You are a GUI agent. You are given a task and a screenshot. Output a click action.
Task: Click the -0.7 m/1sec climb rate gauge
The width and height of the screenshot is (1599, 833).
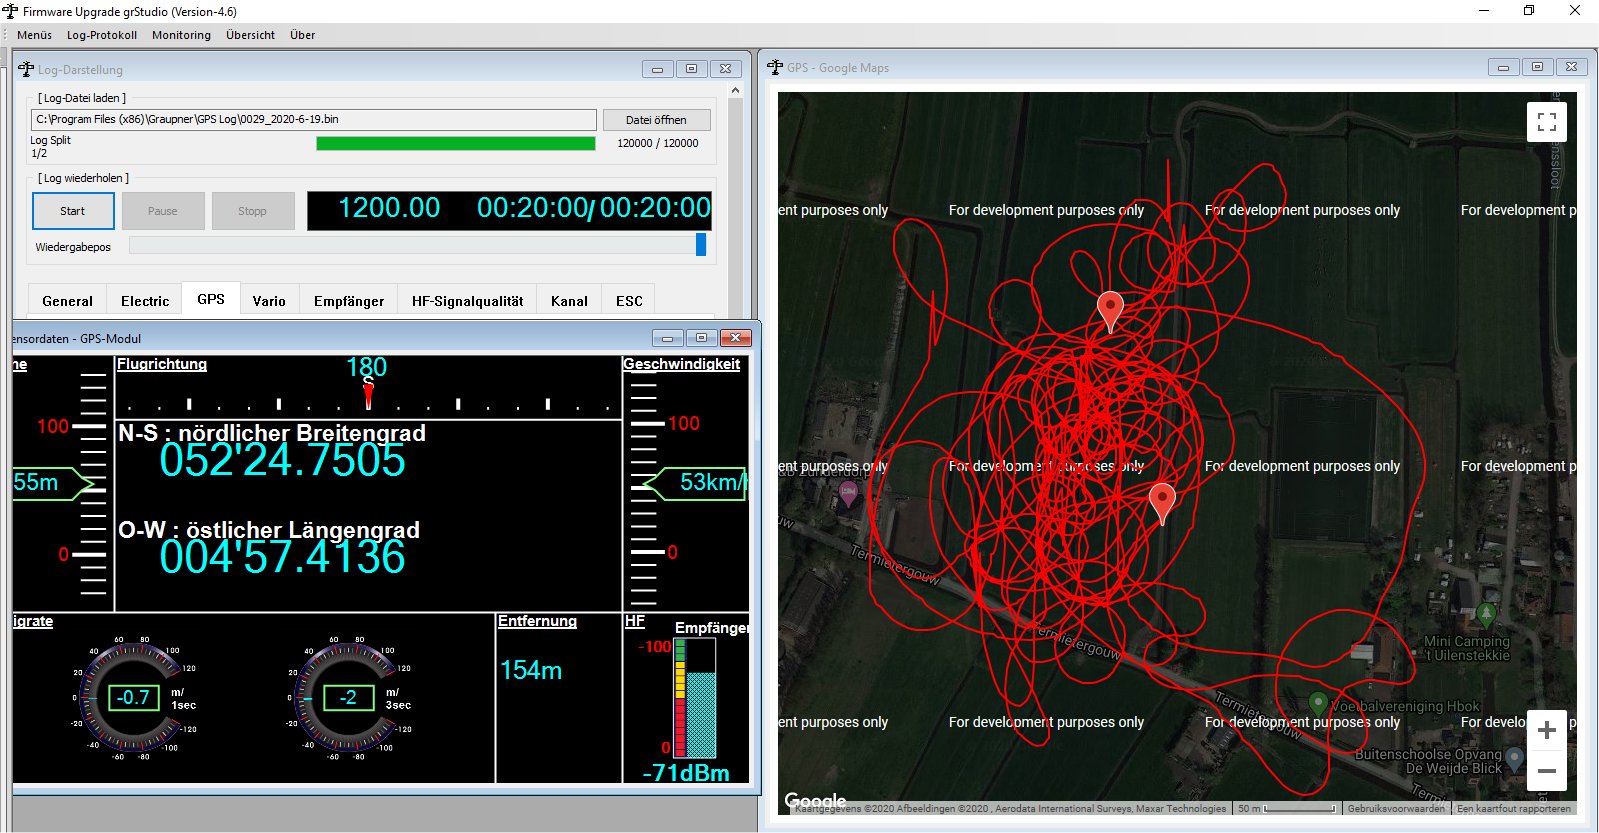tap(133, 697)
